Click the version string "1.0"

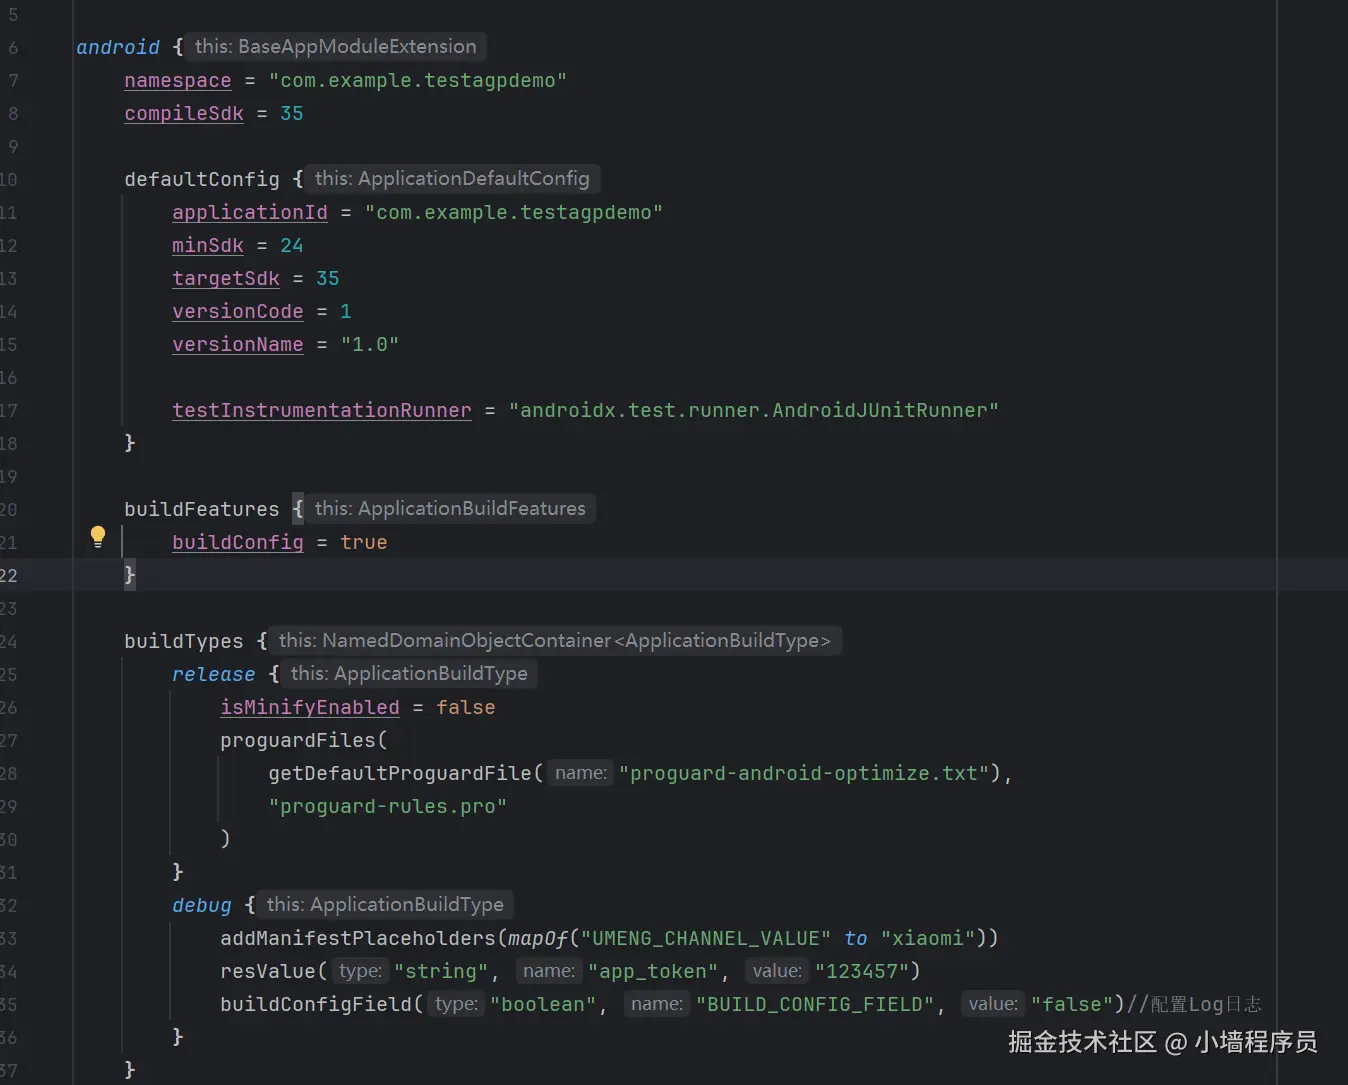click(x=370, y=344)
